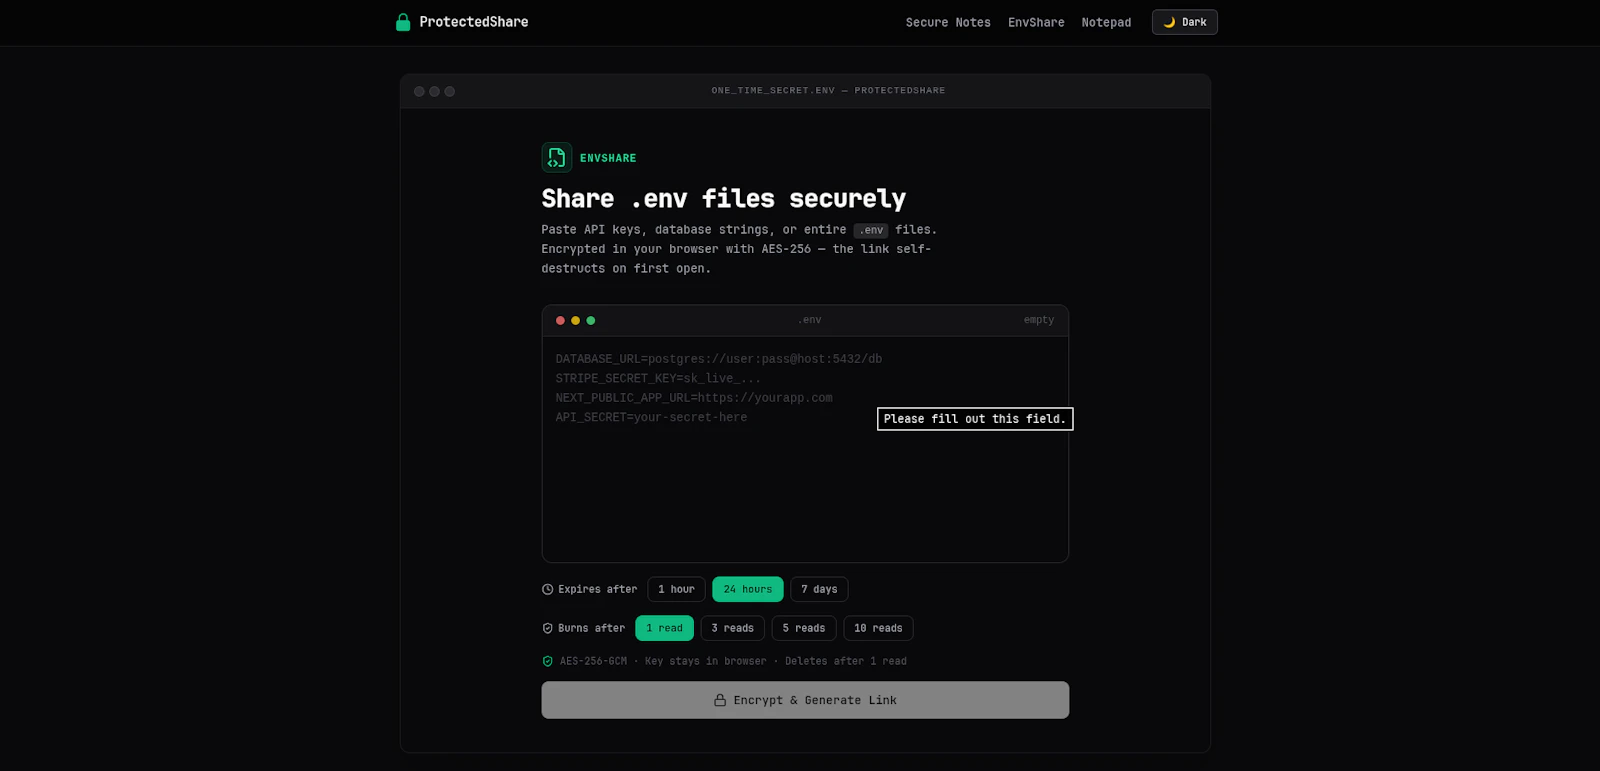Click the 'Share .env files securely' heading

coord(724,198)
